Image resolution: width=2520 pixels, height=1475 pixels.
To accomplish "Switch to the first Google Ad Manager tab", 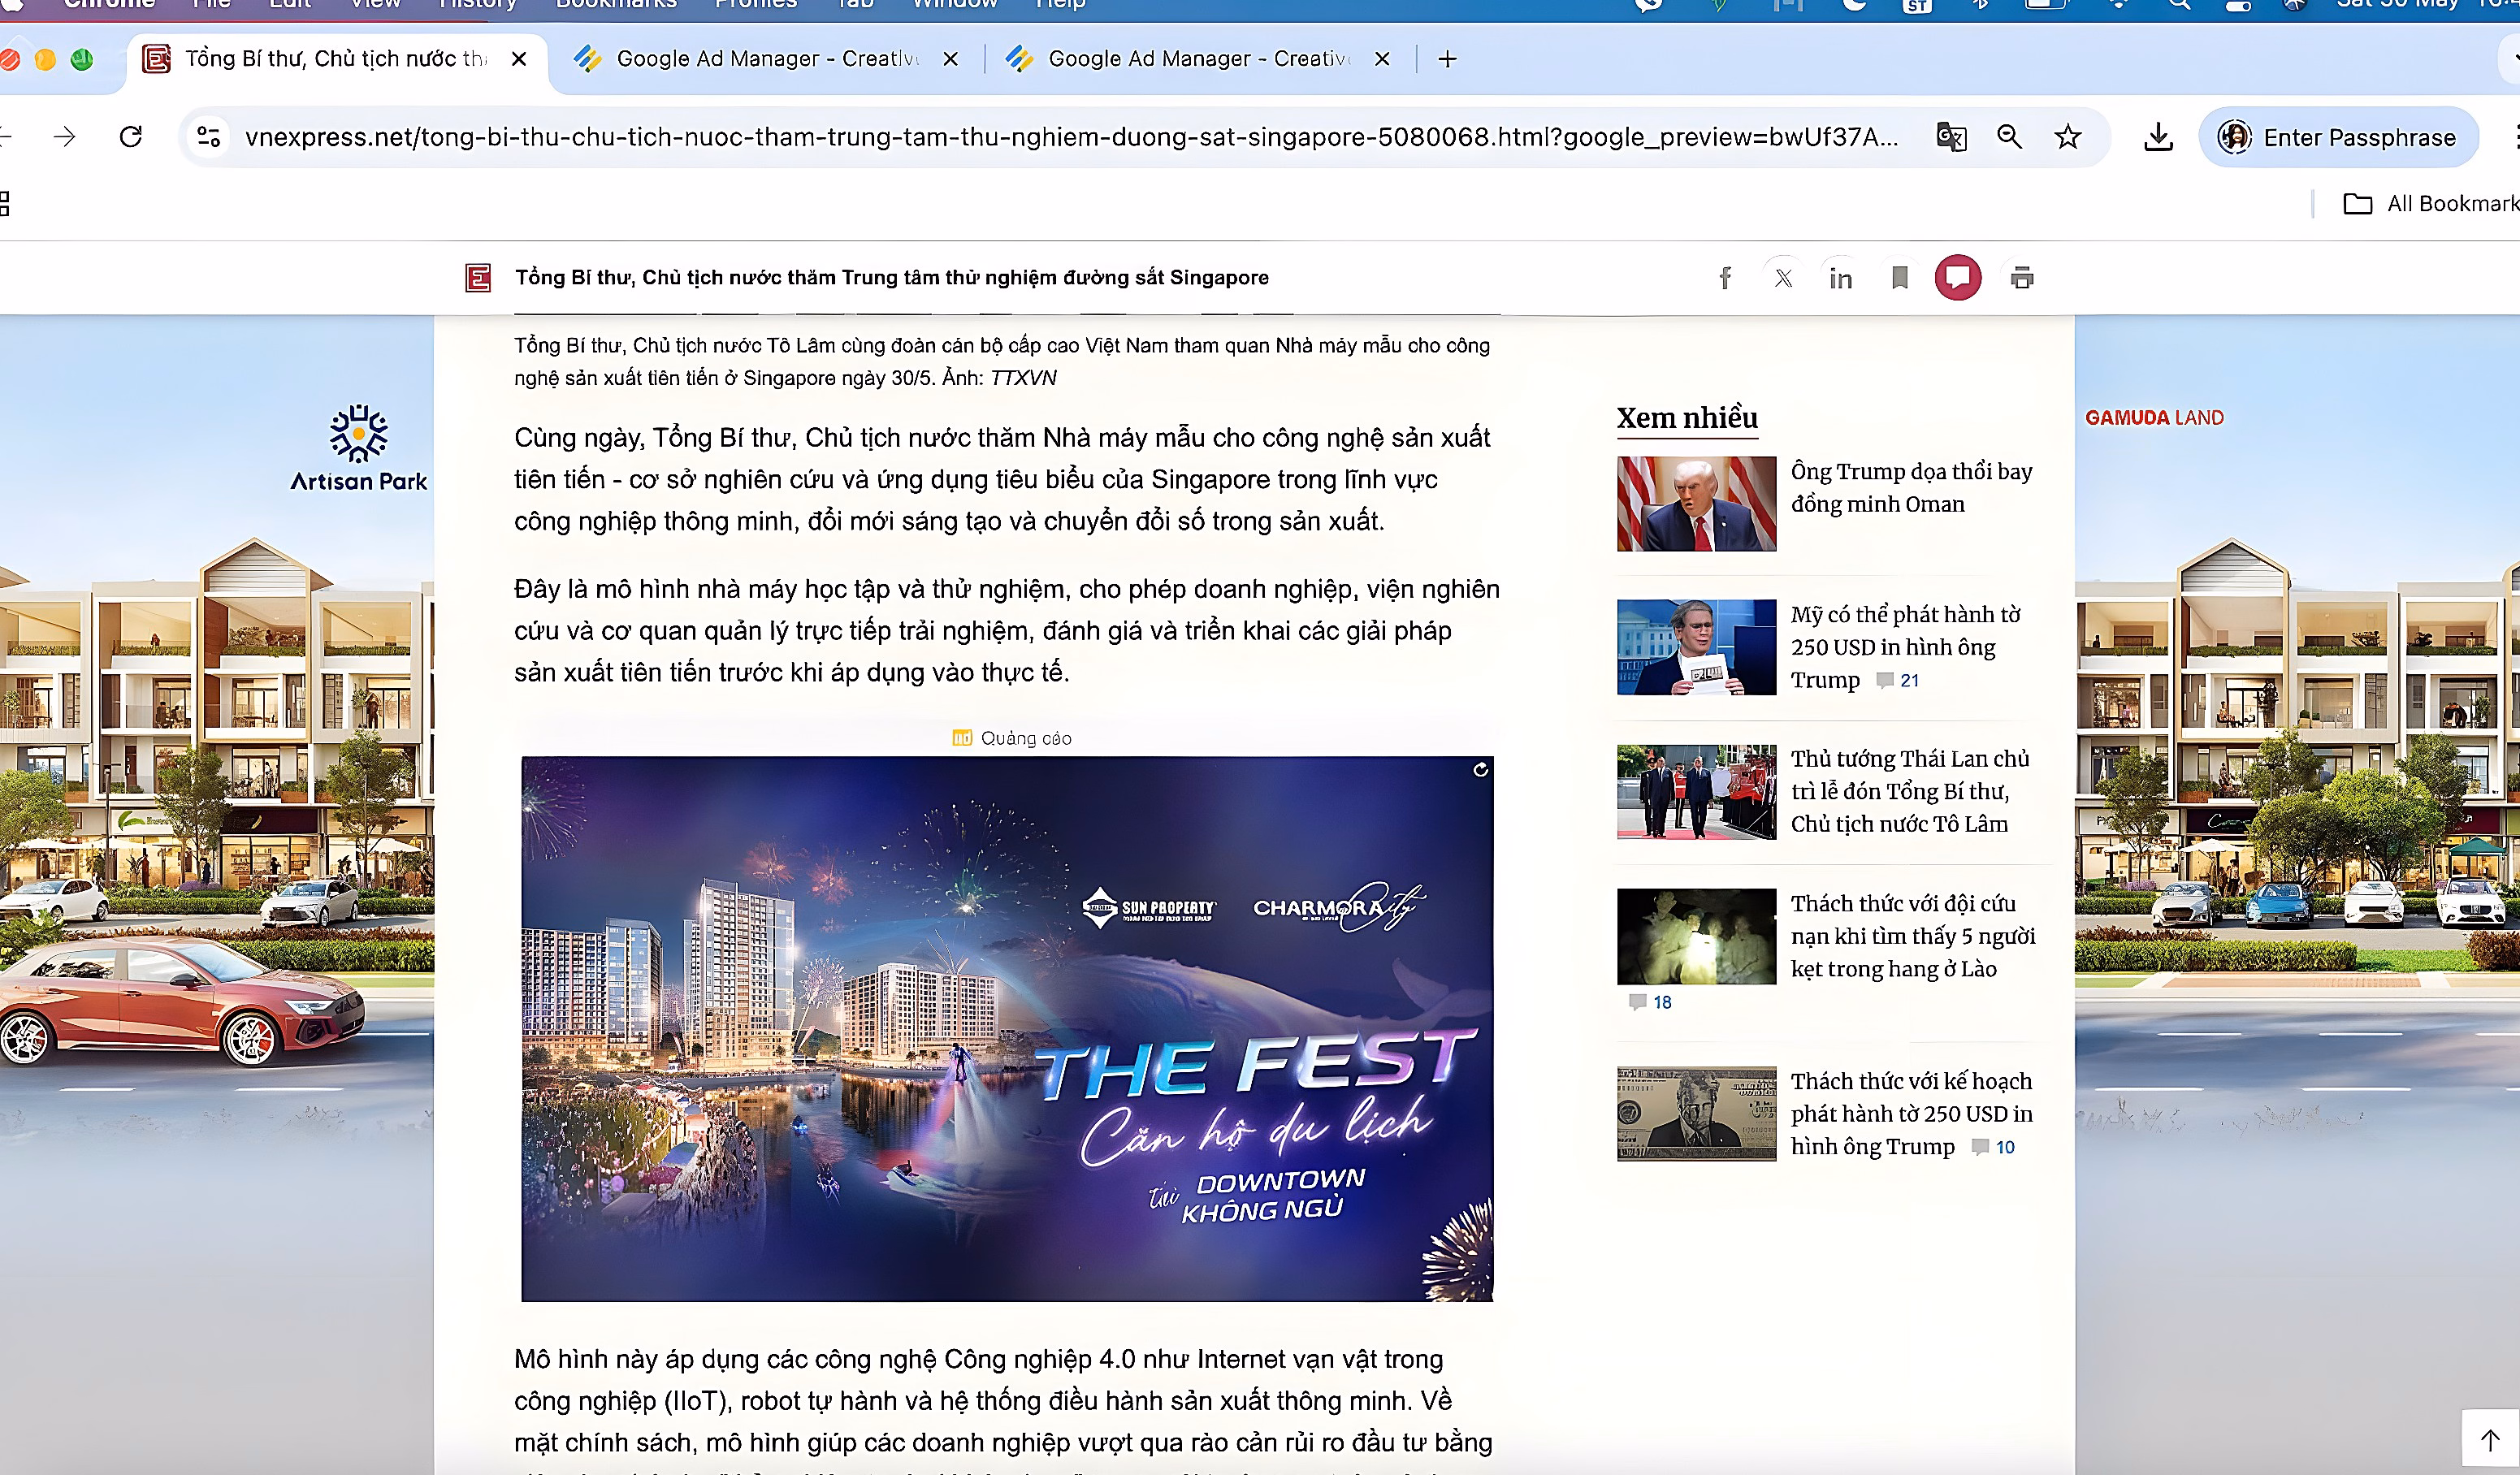I will [x=768, y=59].
